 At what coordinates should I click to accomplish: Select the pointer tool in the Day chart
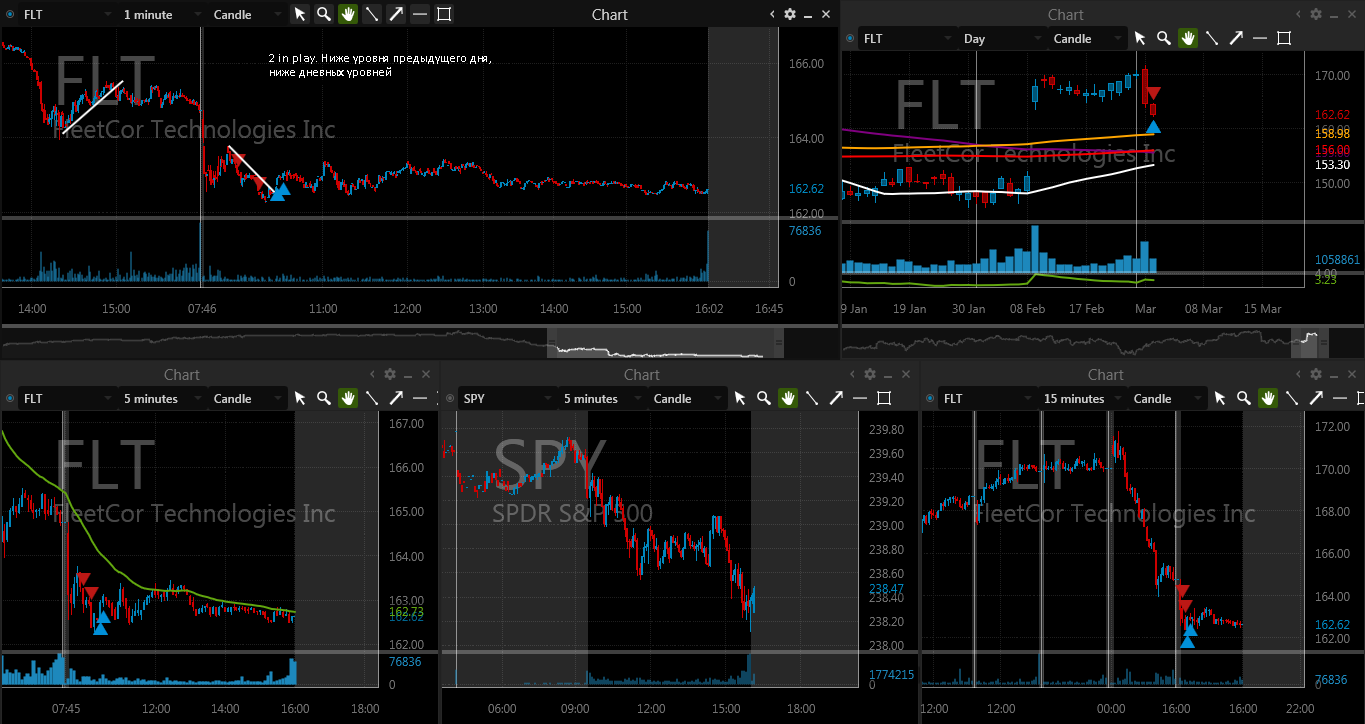1140,38
